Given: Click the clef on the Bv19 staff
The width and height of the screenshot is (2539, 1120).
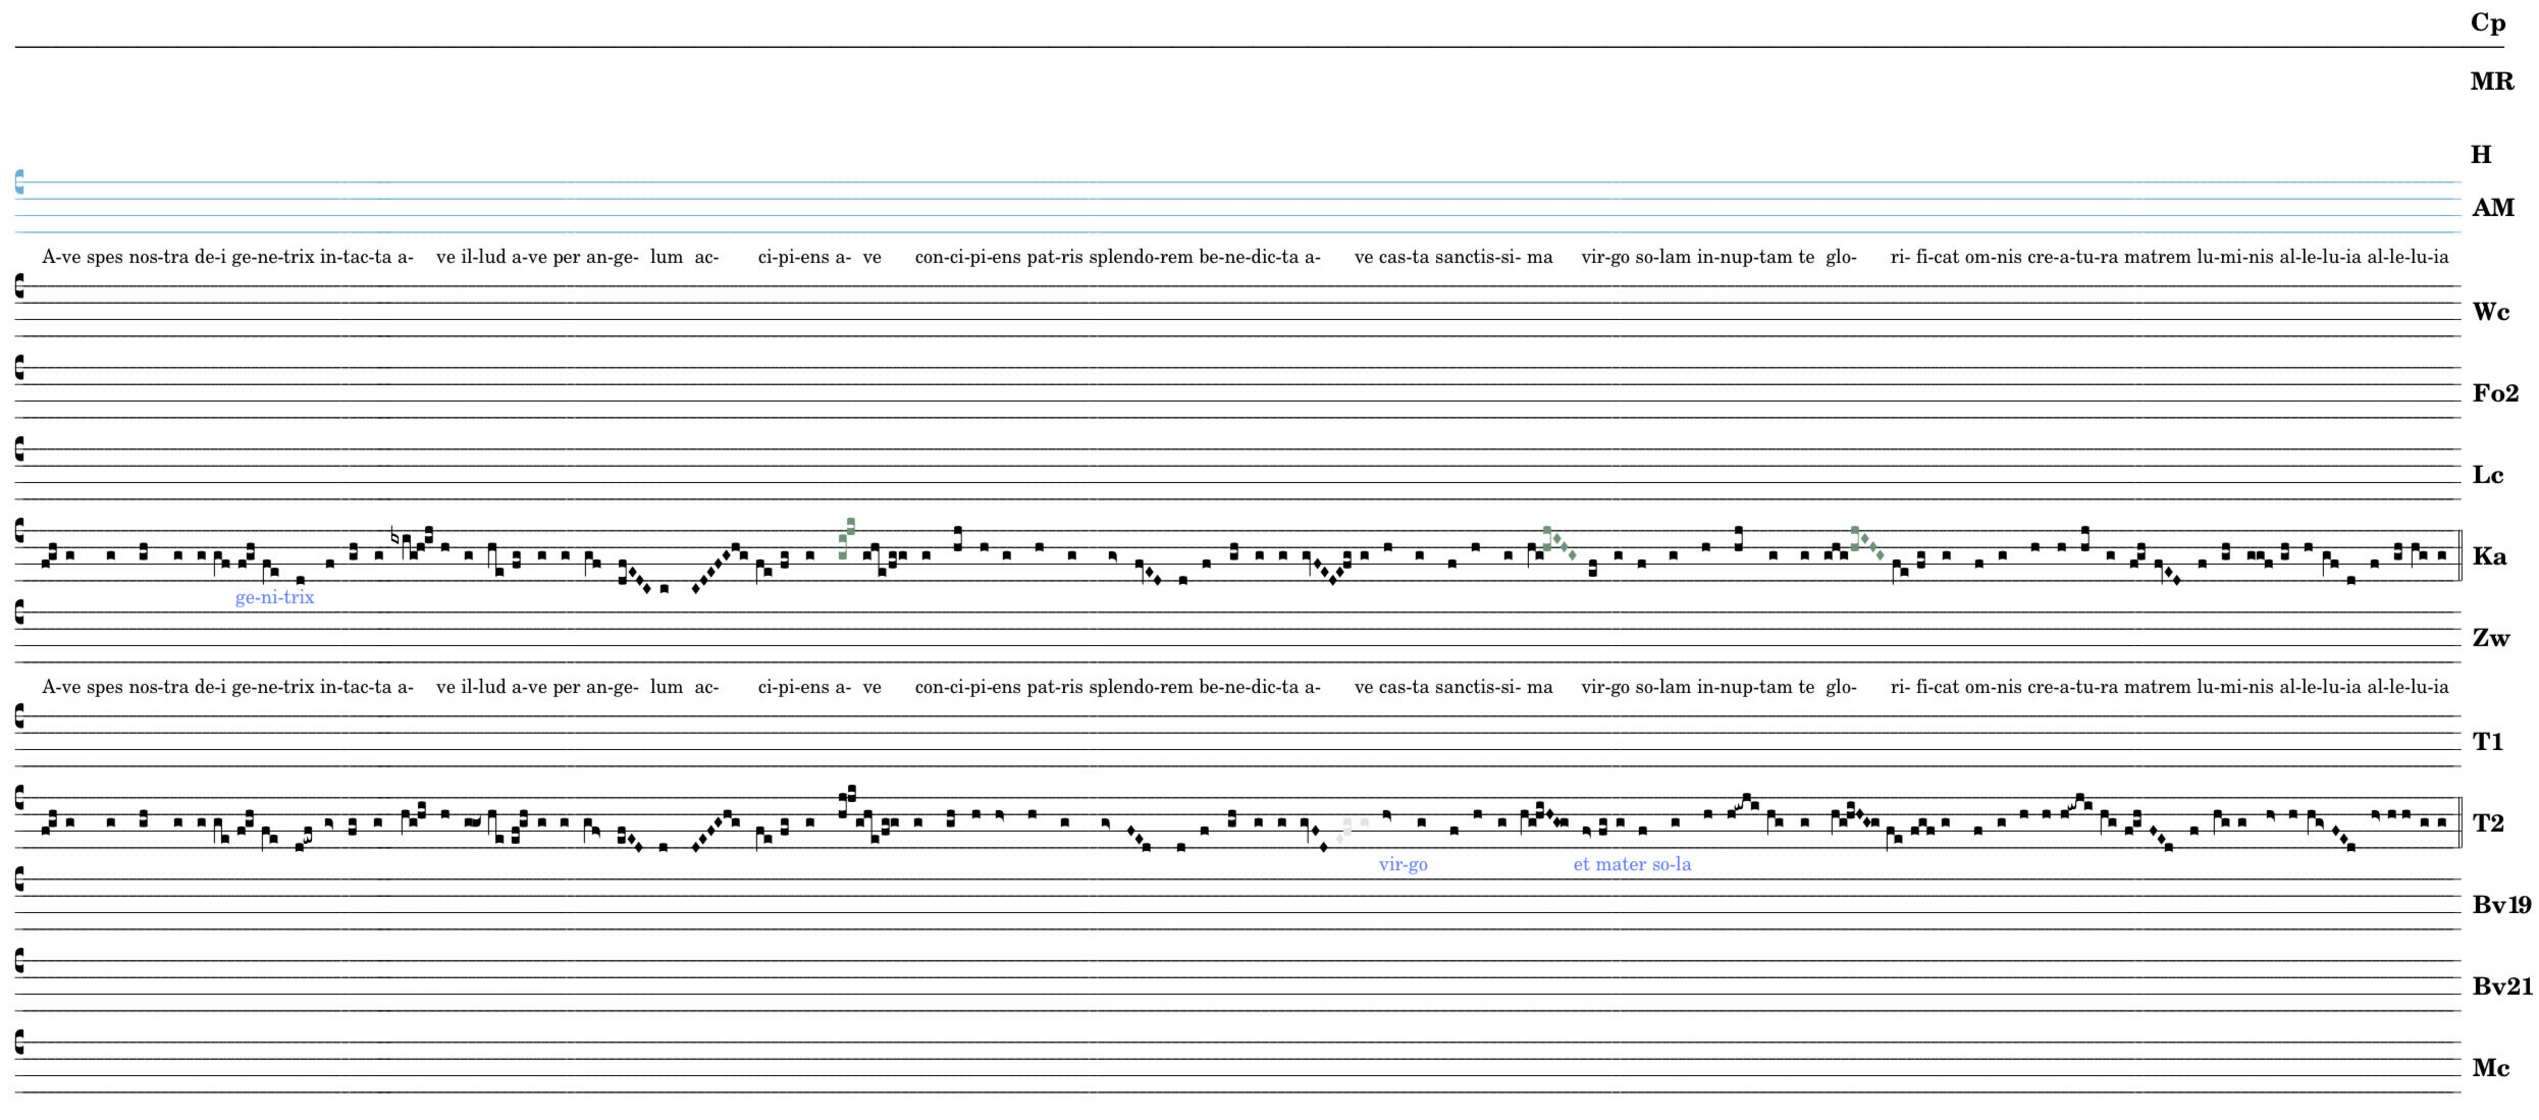Looking at the screenshot, I should pos(20,880).
